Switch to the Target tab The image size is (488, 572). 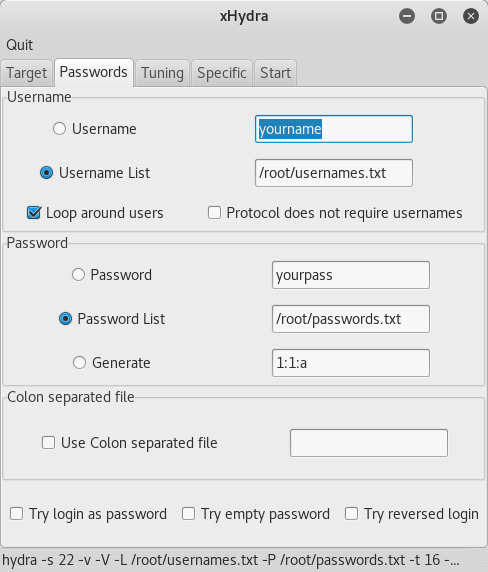[27, 73]
